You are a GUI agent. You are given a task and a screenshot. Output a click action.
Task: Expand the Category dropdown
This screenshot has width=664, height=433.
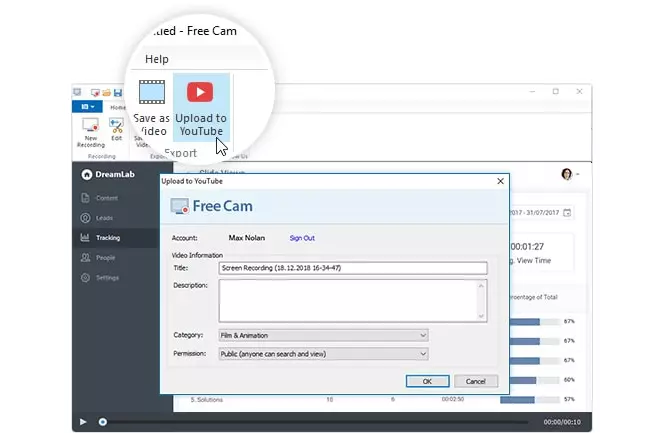(324, 335)
